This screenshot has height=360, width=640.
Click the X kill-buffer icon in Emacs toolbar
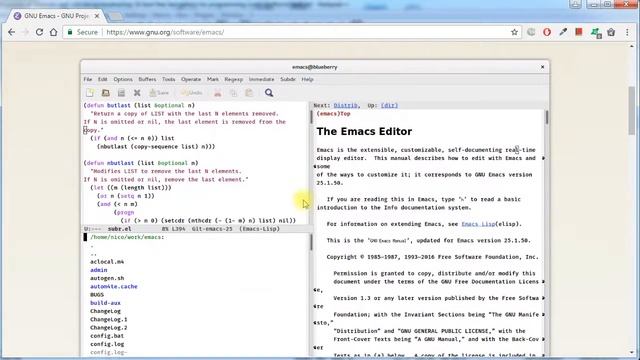coord(137,93)
